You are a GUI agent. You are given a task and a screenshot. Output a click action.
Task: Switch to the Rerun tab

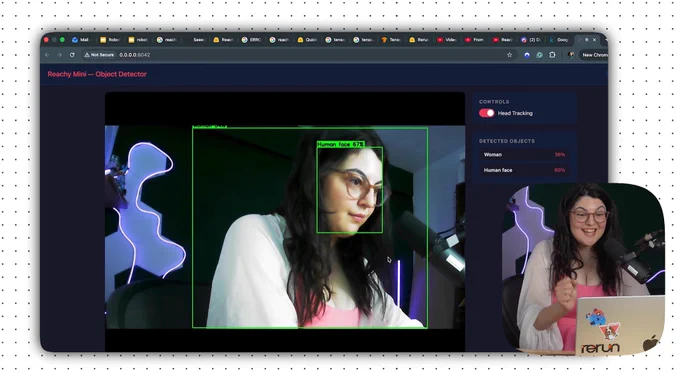[x=419, y=40]
